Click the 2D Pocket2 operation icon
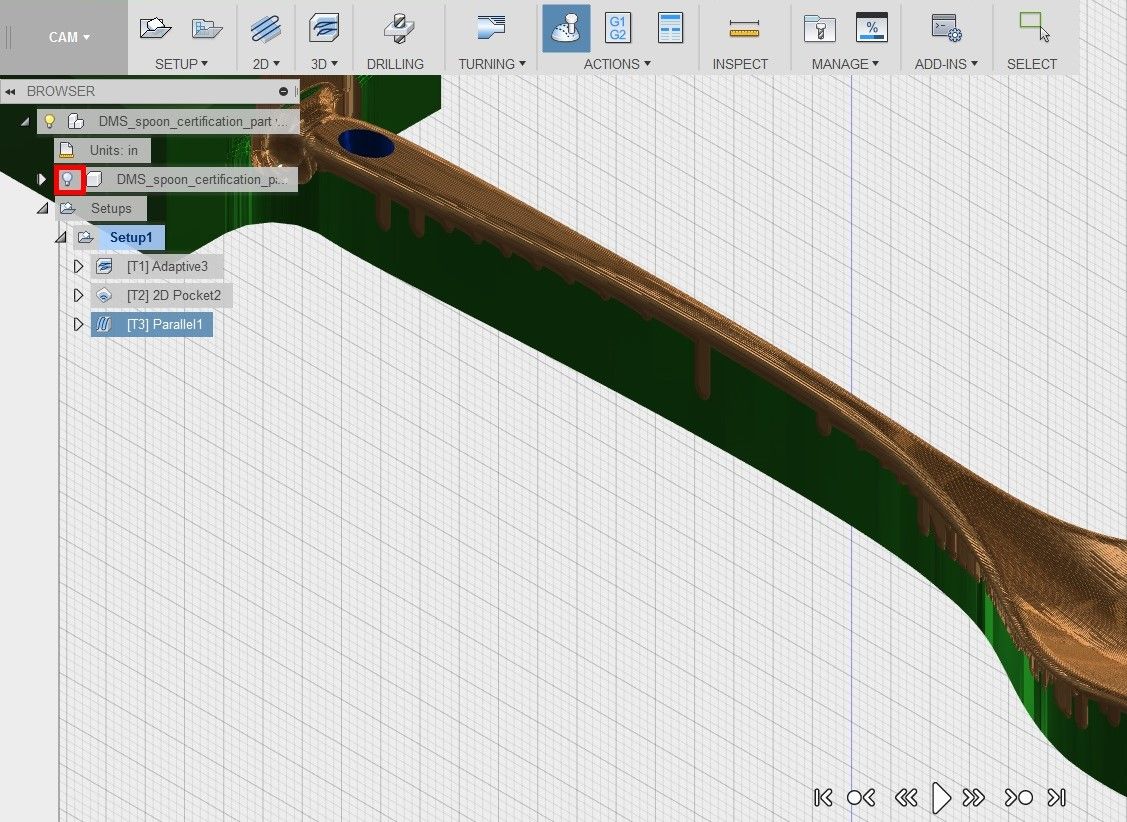This screenshot has height=822, width=1127. coord(104,295)
